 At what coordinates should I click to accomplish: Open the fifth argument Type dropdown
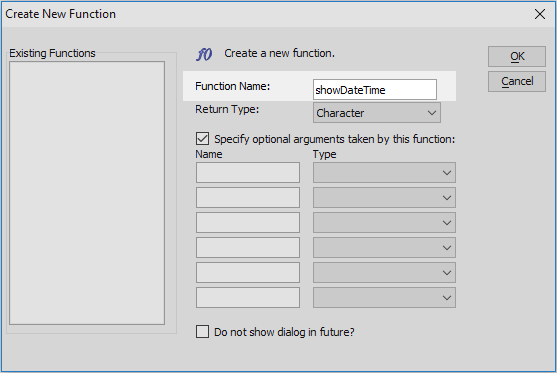pos(384,272)
